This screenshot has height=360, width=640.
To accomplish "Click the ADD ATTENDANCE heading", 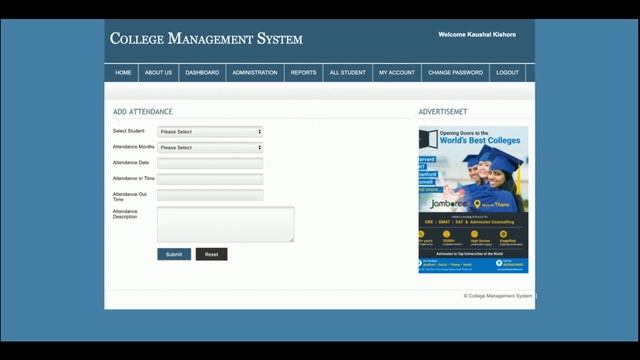I will pos(142,112).
